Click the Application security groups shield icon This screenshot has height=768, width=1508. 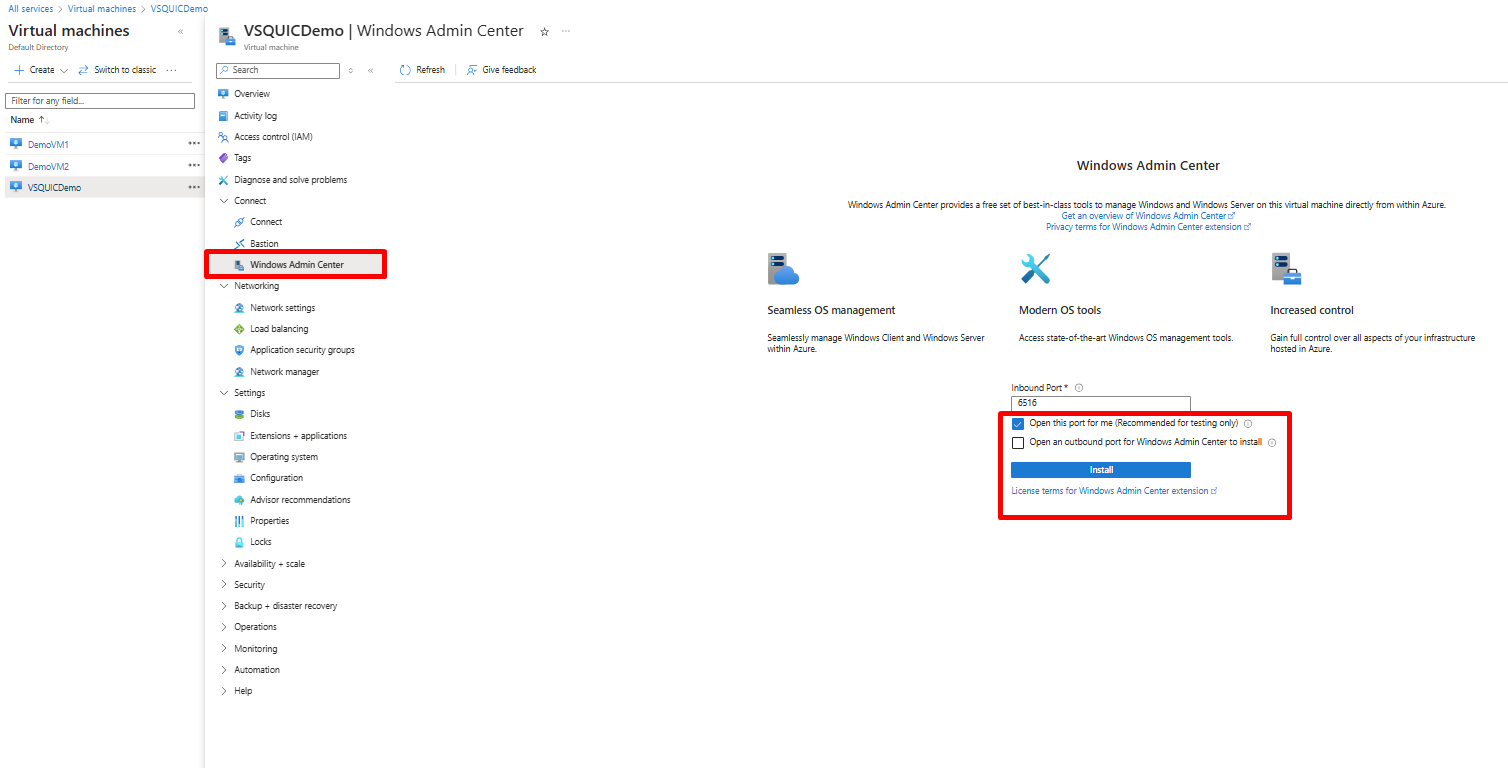[239, 350]
